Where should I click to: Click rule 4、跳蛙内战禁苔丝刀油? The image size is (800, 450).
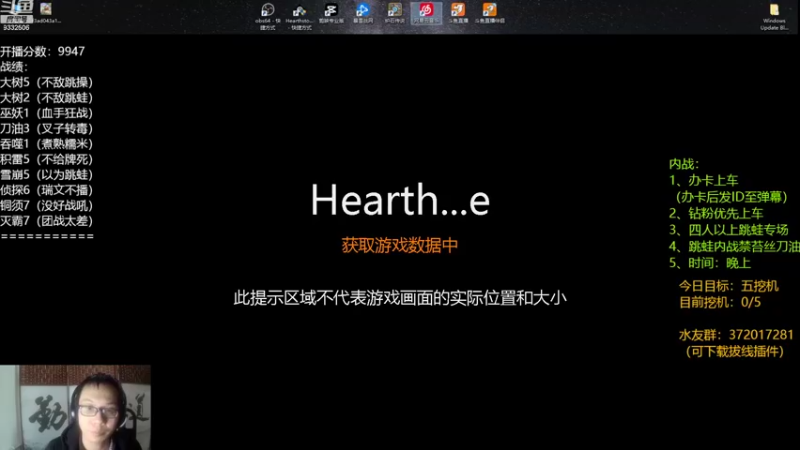[734, 246]
